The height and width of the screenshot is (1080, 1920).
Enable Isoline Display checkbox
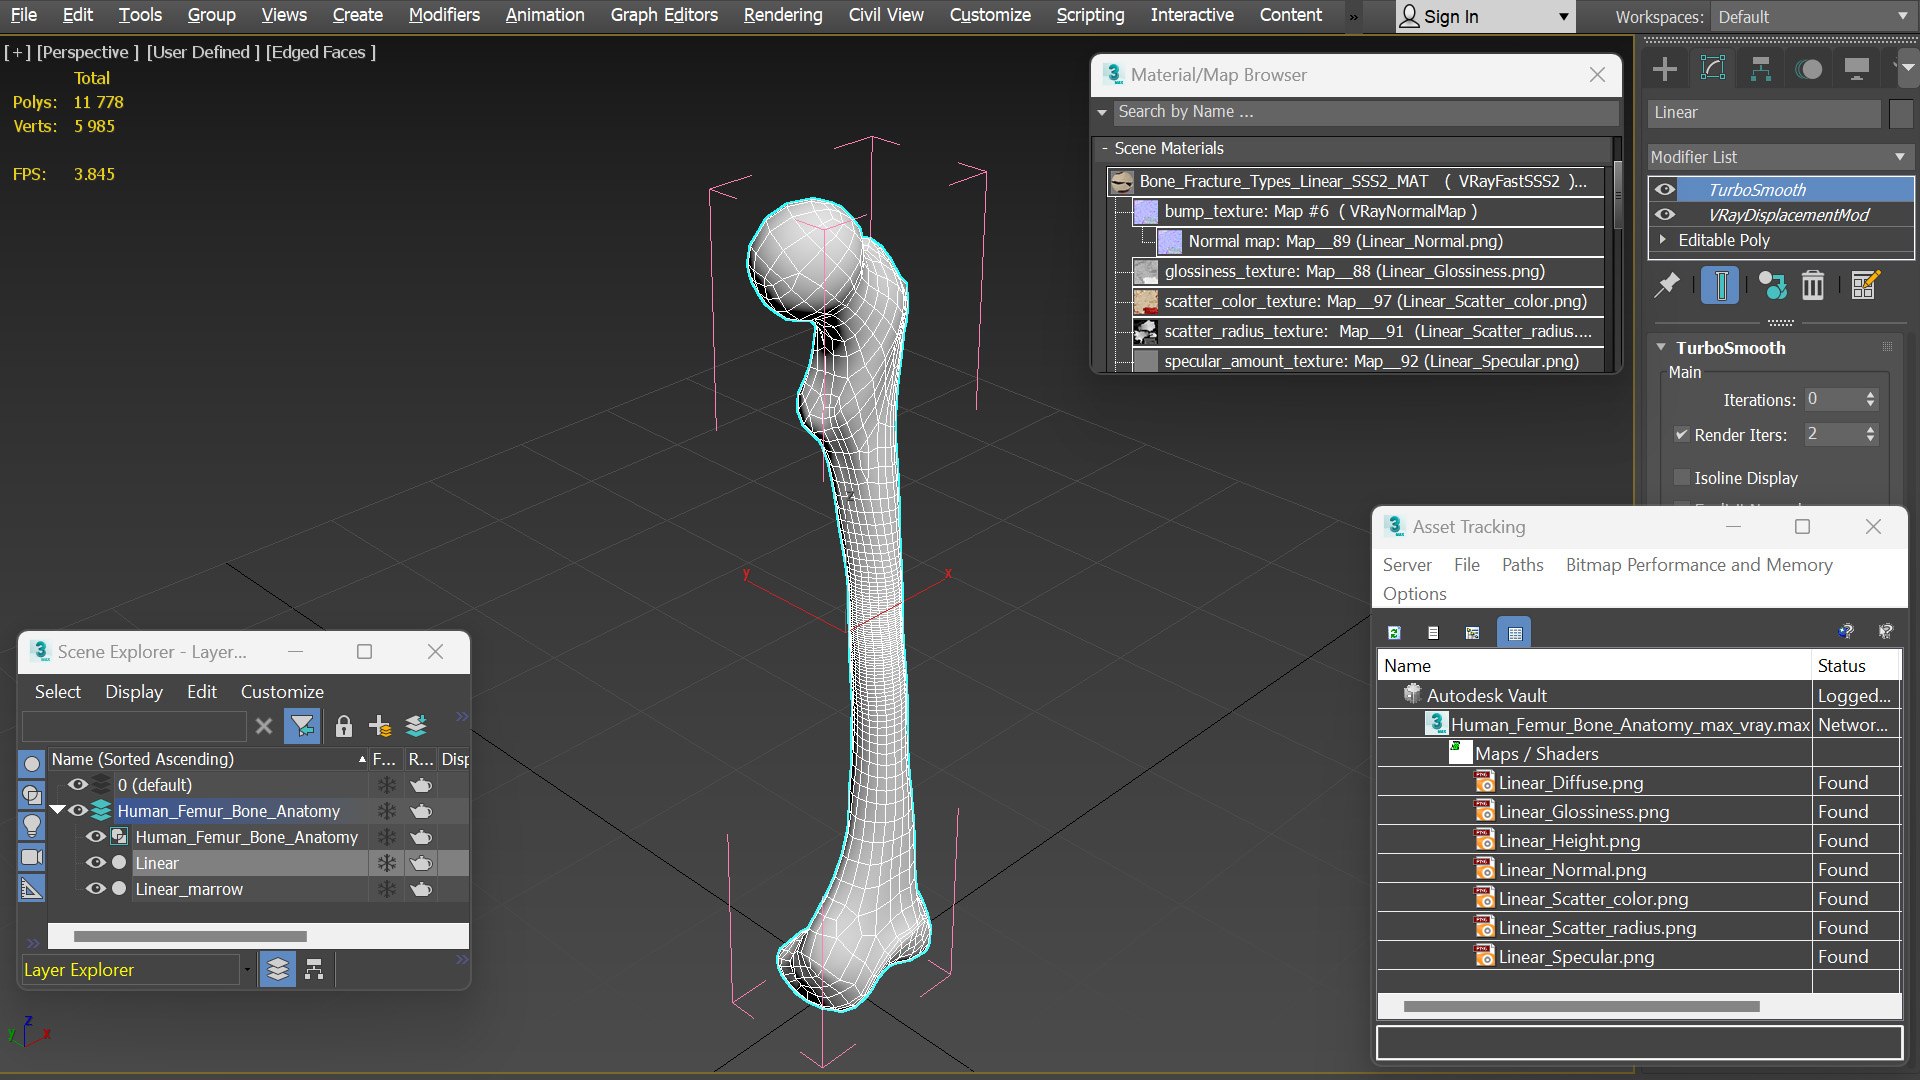pos(1682,477)
